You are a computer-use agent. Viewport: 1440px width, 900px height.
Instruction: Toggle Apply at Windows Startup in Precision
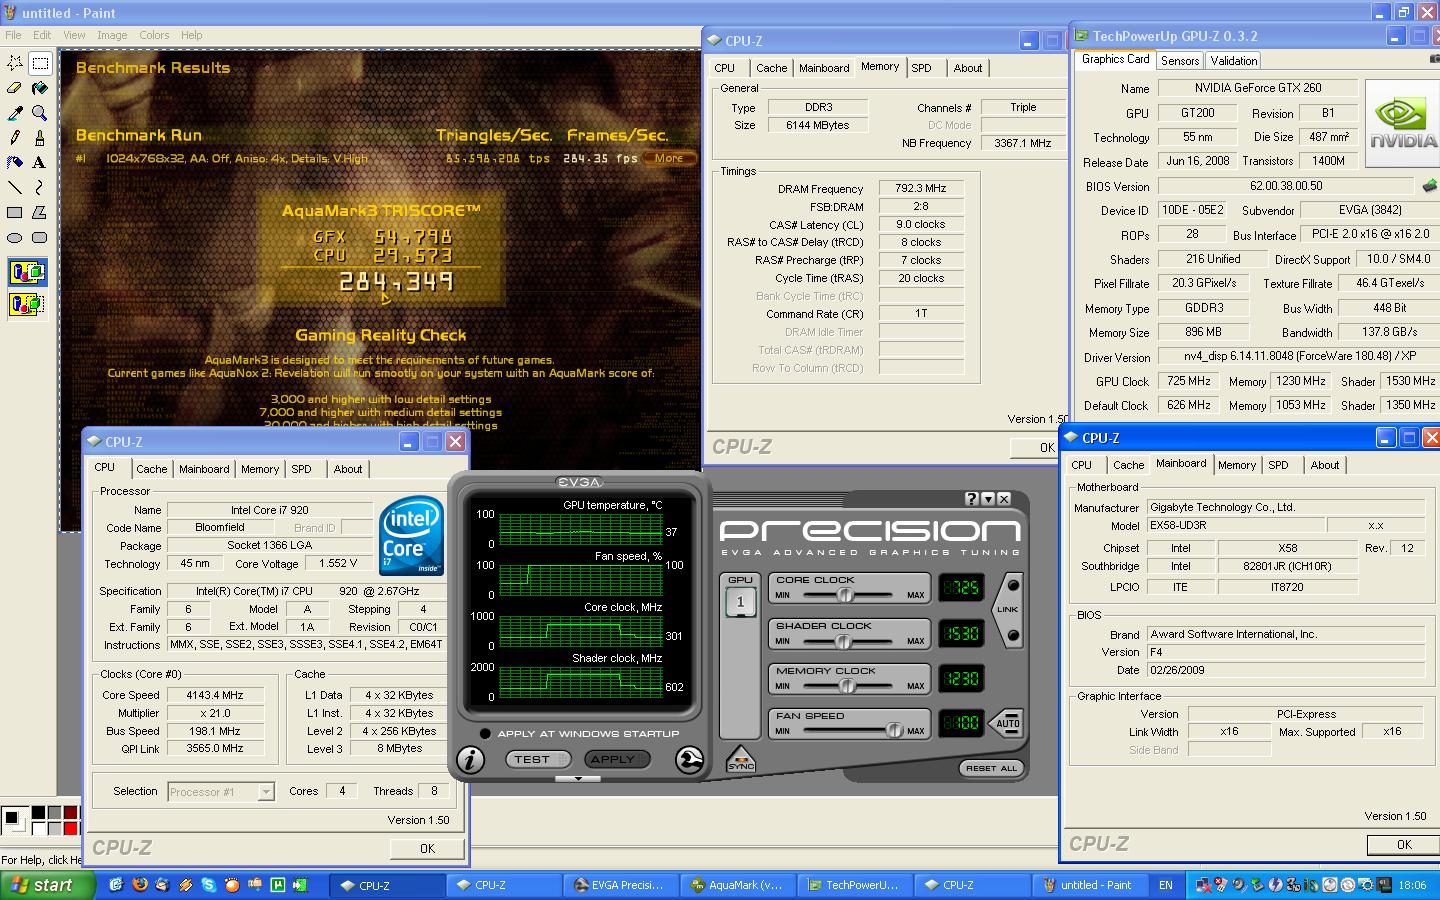tap(485, 734)
